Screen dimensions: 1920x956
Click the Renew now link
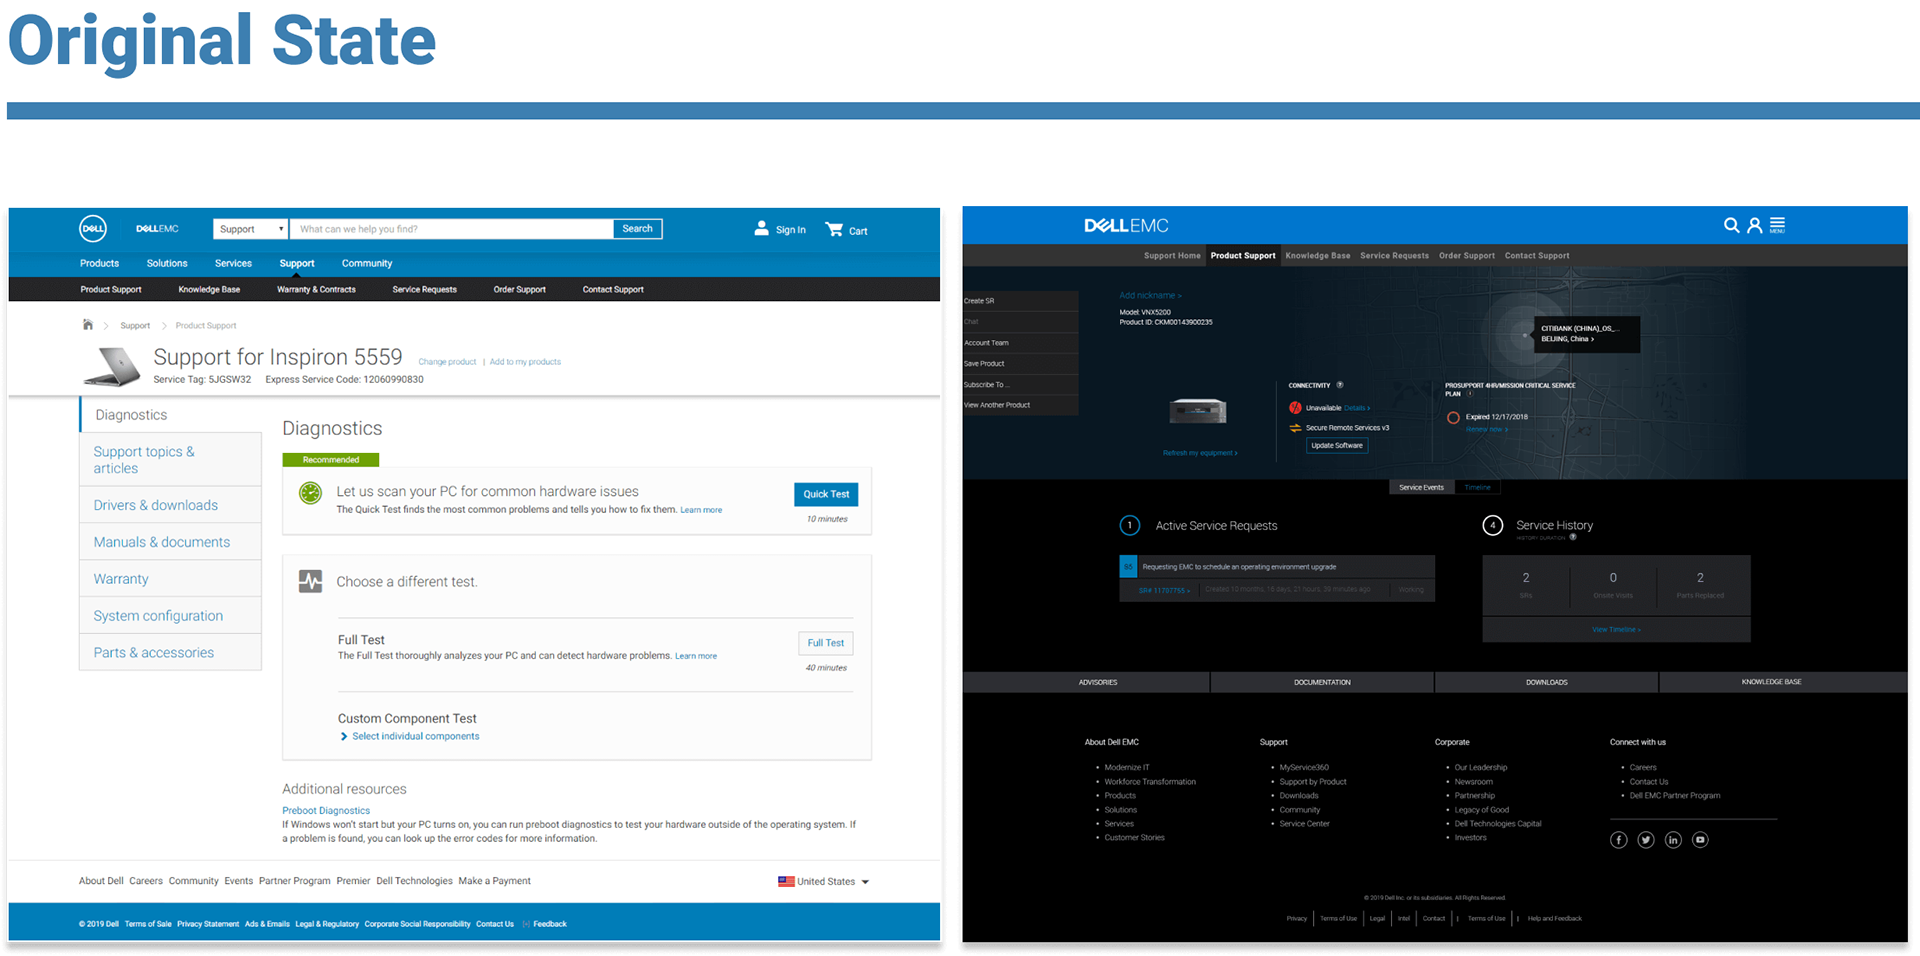pos(1486,430)
